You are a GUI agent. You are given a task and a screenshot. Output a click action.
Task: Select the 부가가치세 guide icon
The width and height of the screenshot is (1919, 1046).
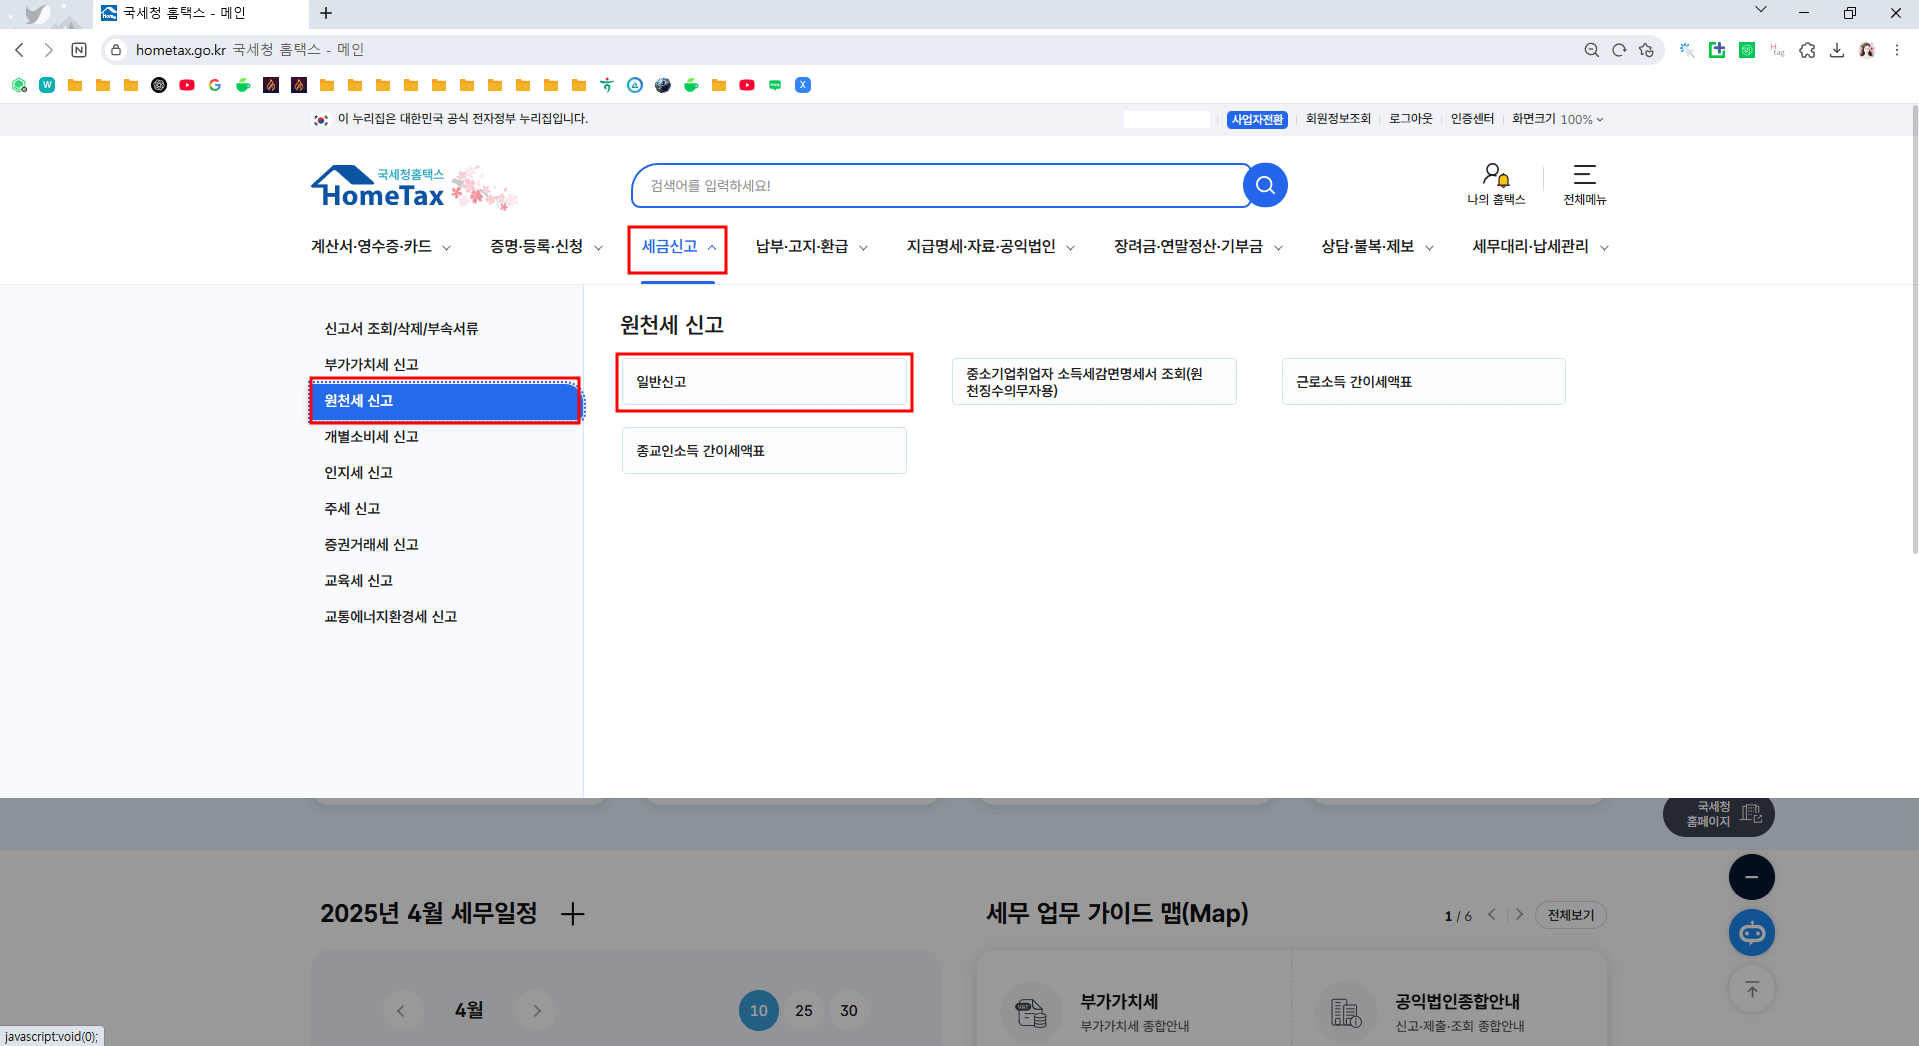pos(1030,1010)
